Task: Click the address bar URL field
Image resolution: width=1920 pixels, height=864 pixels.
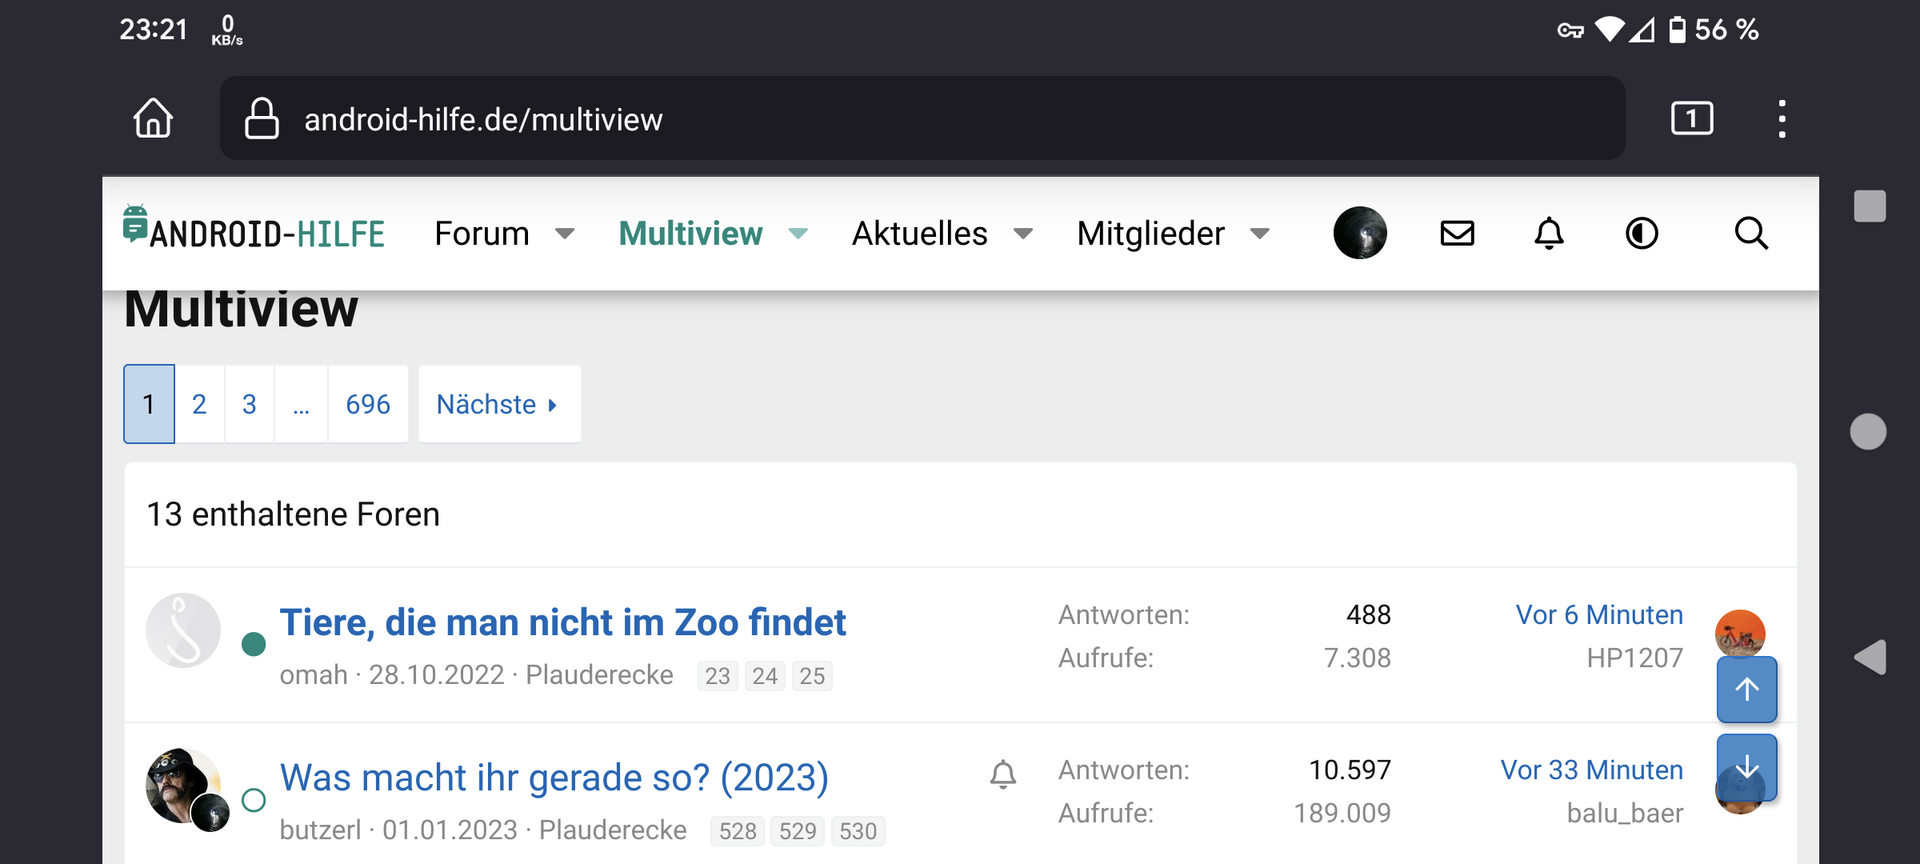Action: click(920, 119)
